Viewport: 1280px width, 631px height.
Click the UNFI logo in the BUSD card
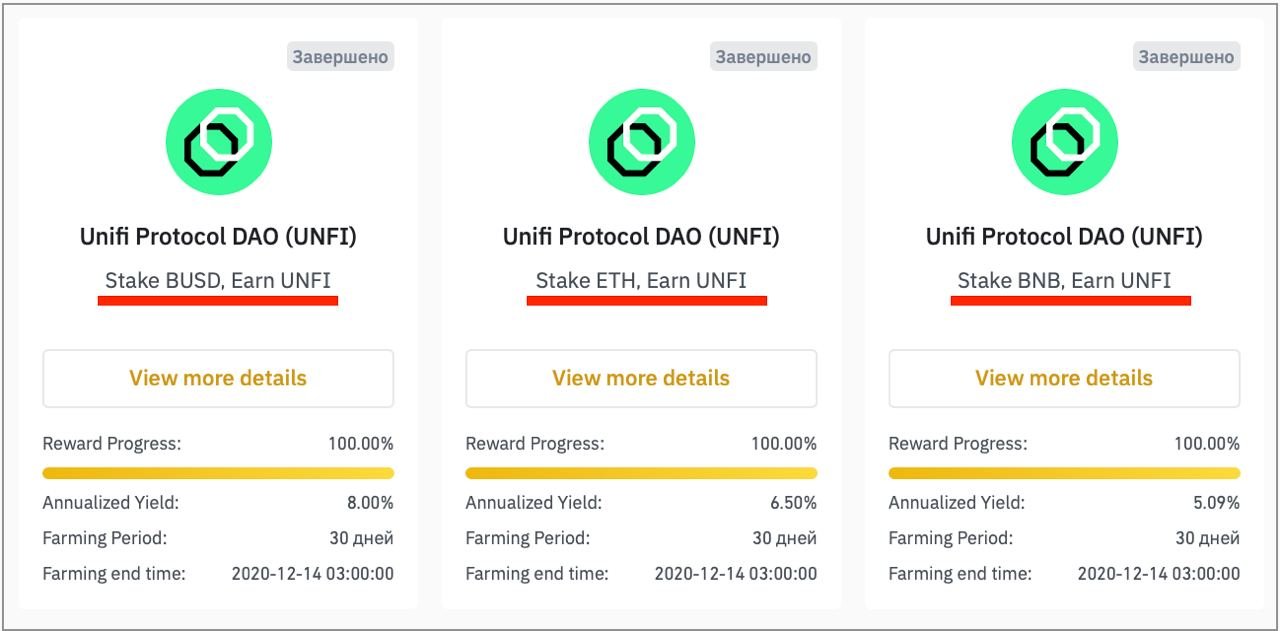(x=218, y=141)
